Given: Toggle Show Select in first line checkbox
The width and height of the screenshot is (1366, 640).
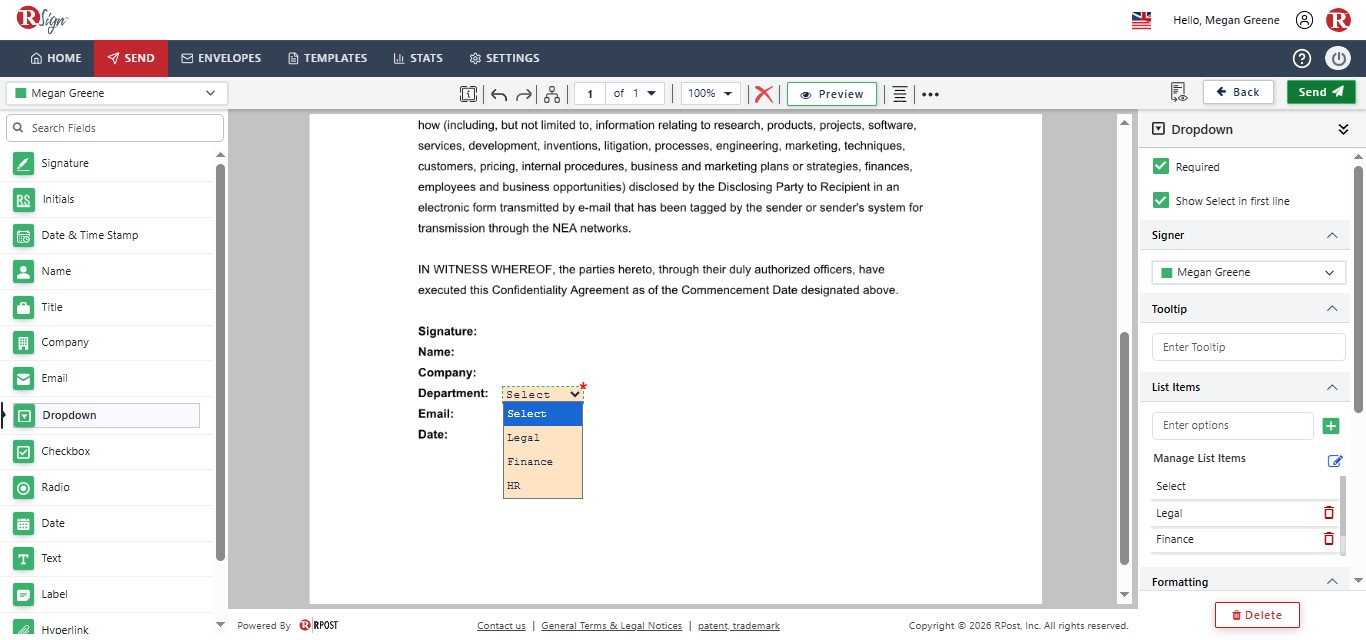Looking at the screenshot, I should pos(1161,200).
